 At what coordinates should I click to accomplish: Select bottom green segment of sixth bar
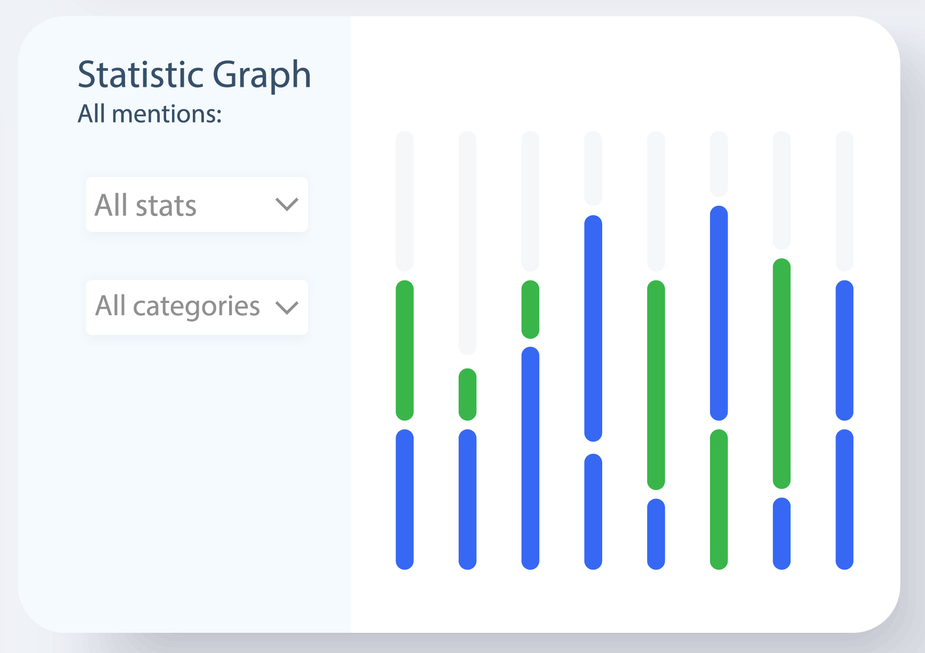coord(719,499)
